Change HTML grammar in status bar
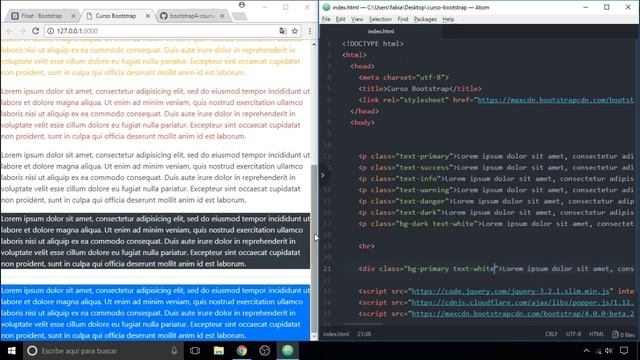This screenshot has height=360, width=640. tap(596, 334)
